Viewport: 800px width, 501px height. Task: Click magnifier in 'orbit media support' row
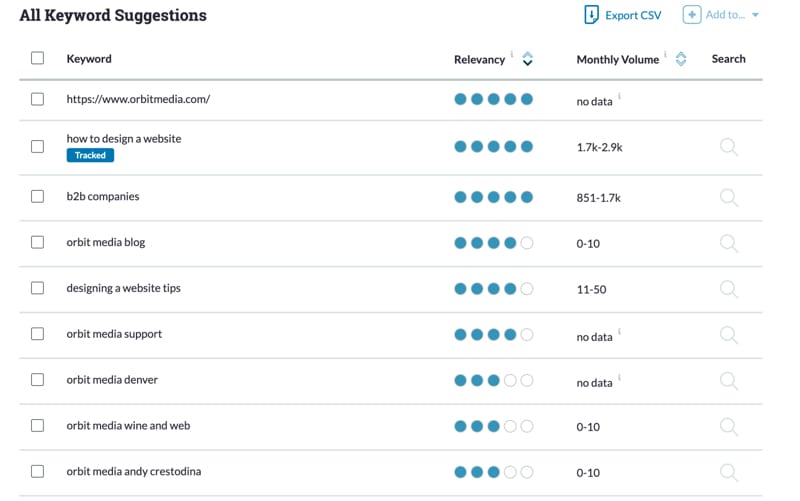(729, 335)
